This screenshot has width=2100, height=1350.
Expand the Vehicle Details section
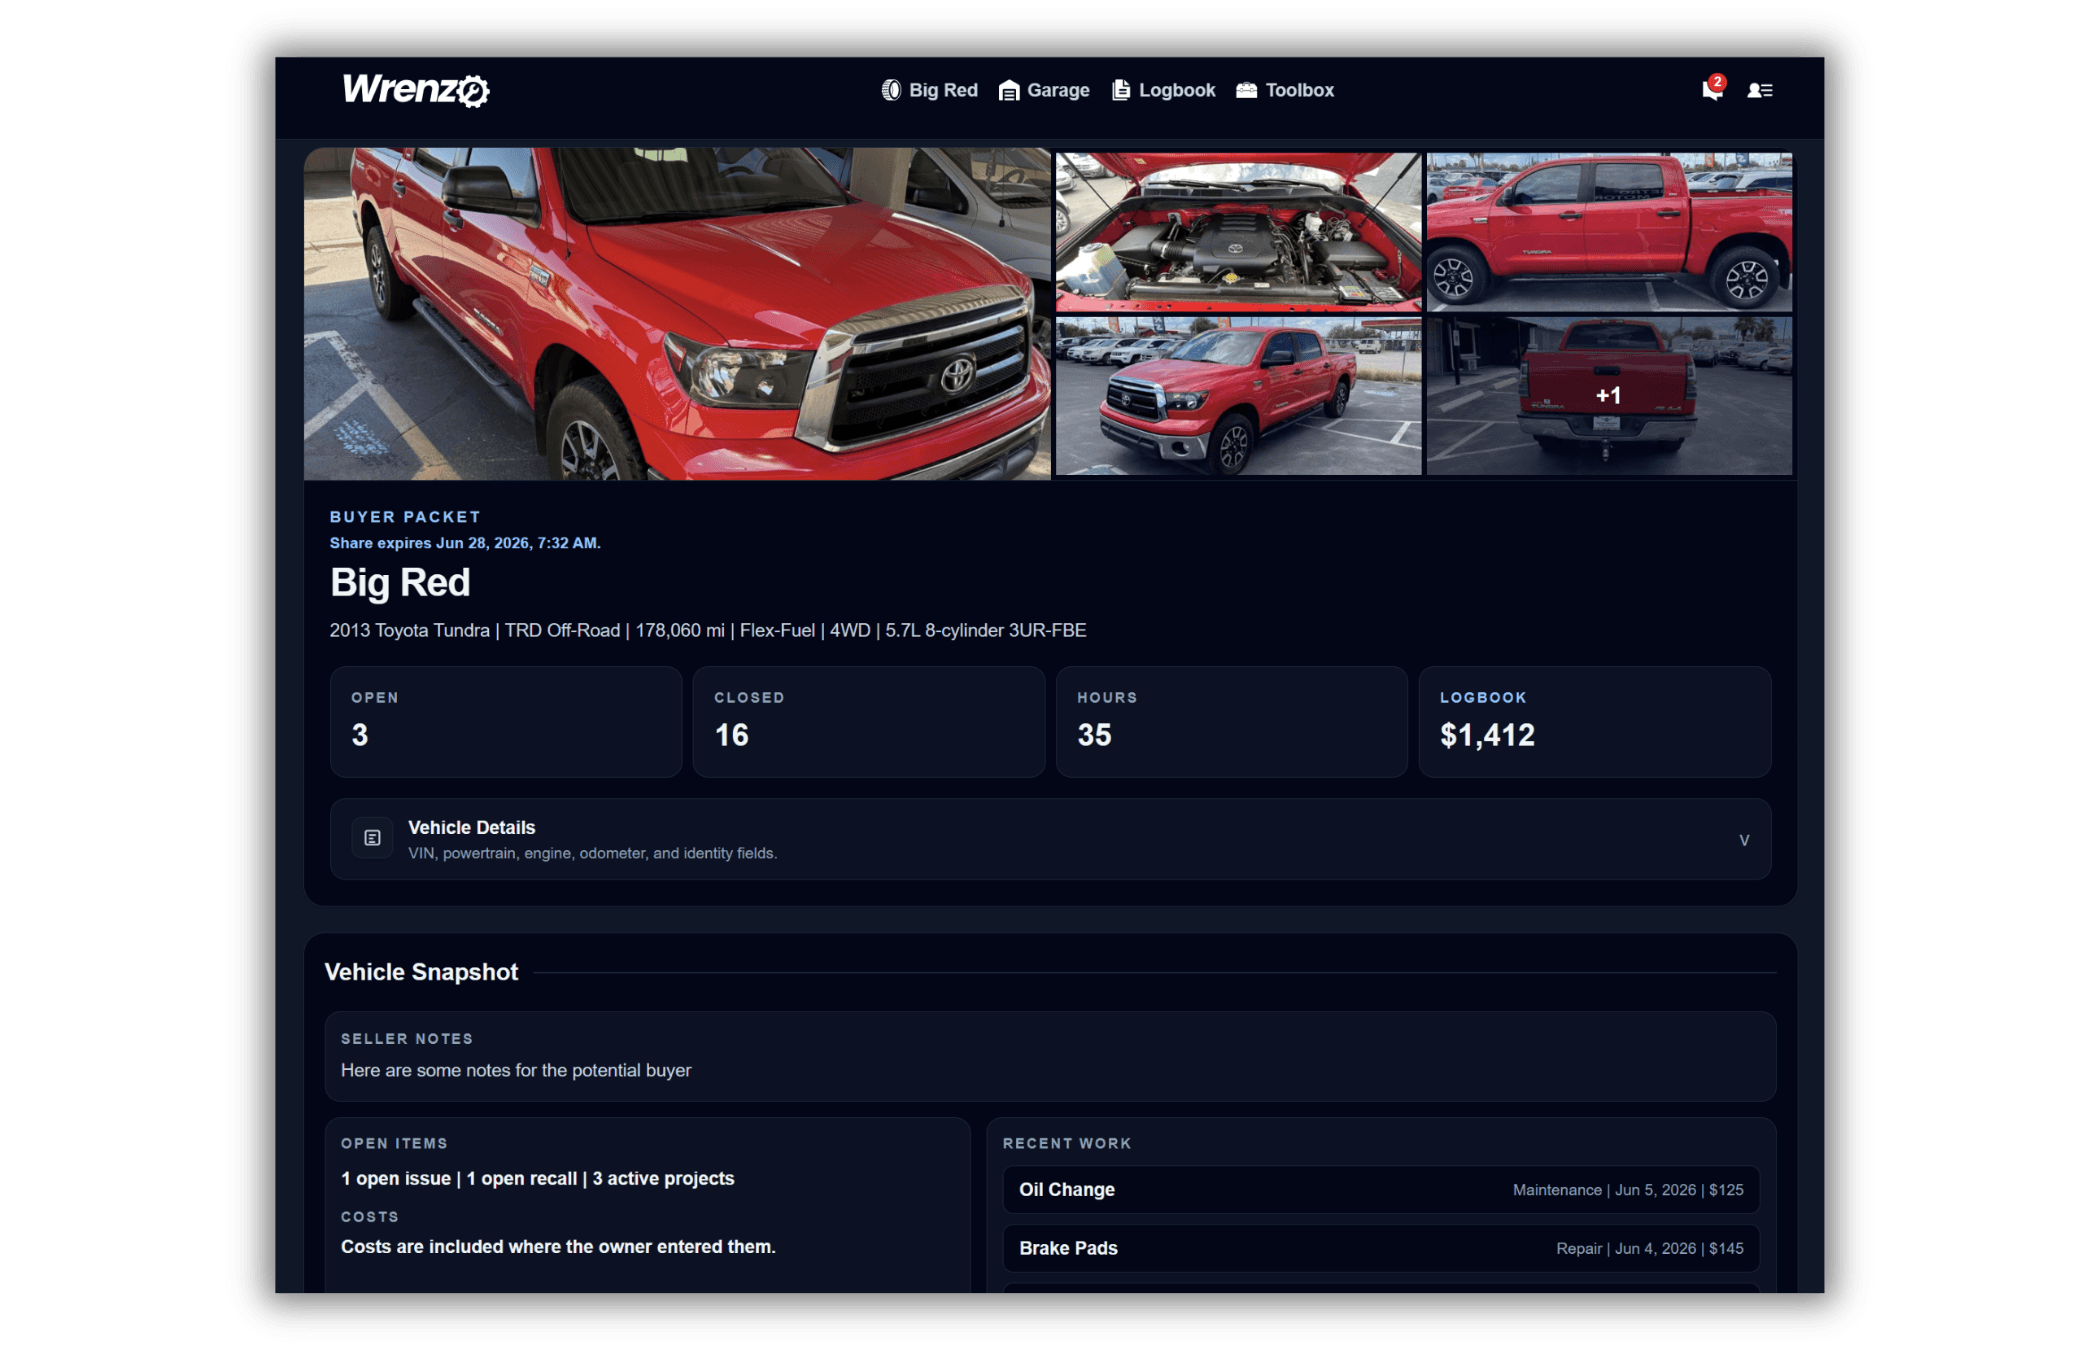pos(1050,839)
